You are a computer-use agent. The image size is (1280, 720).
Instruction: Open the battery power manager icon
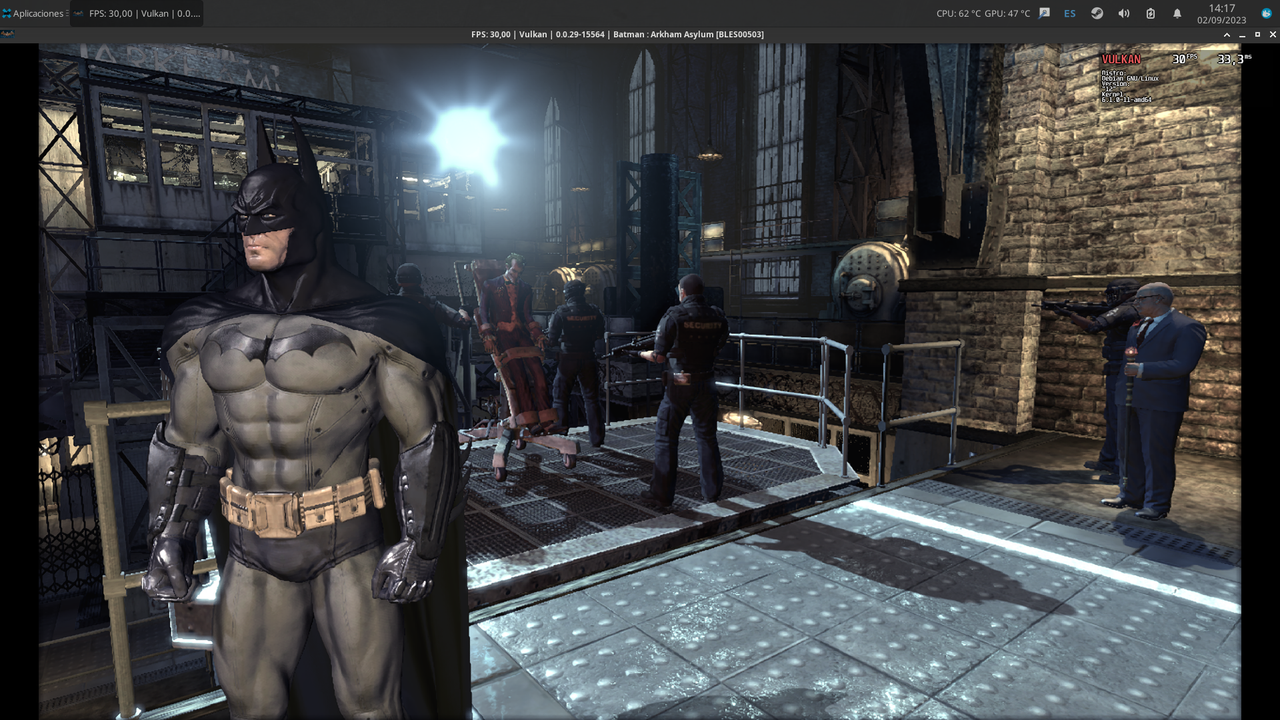(x=1150, y=13)
